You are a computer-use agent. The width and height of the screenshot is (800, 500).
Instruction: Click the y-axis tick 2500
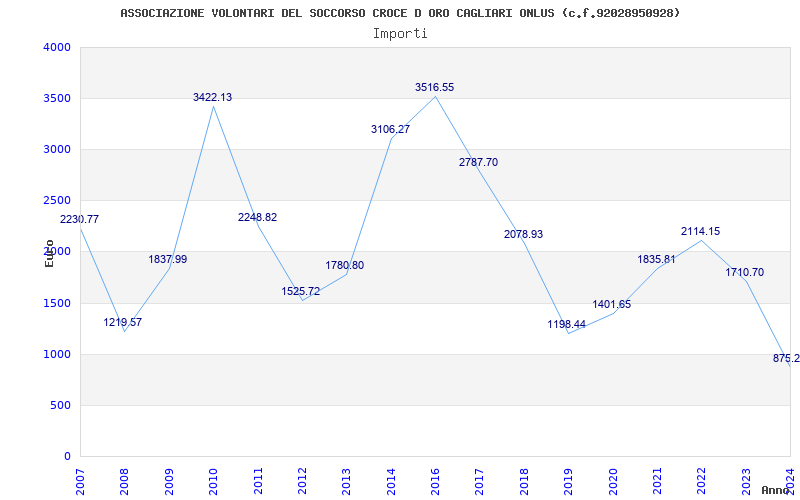(57, 201)
